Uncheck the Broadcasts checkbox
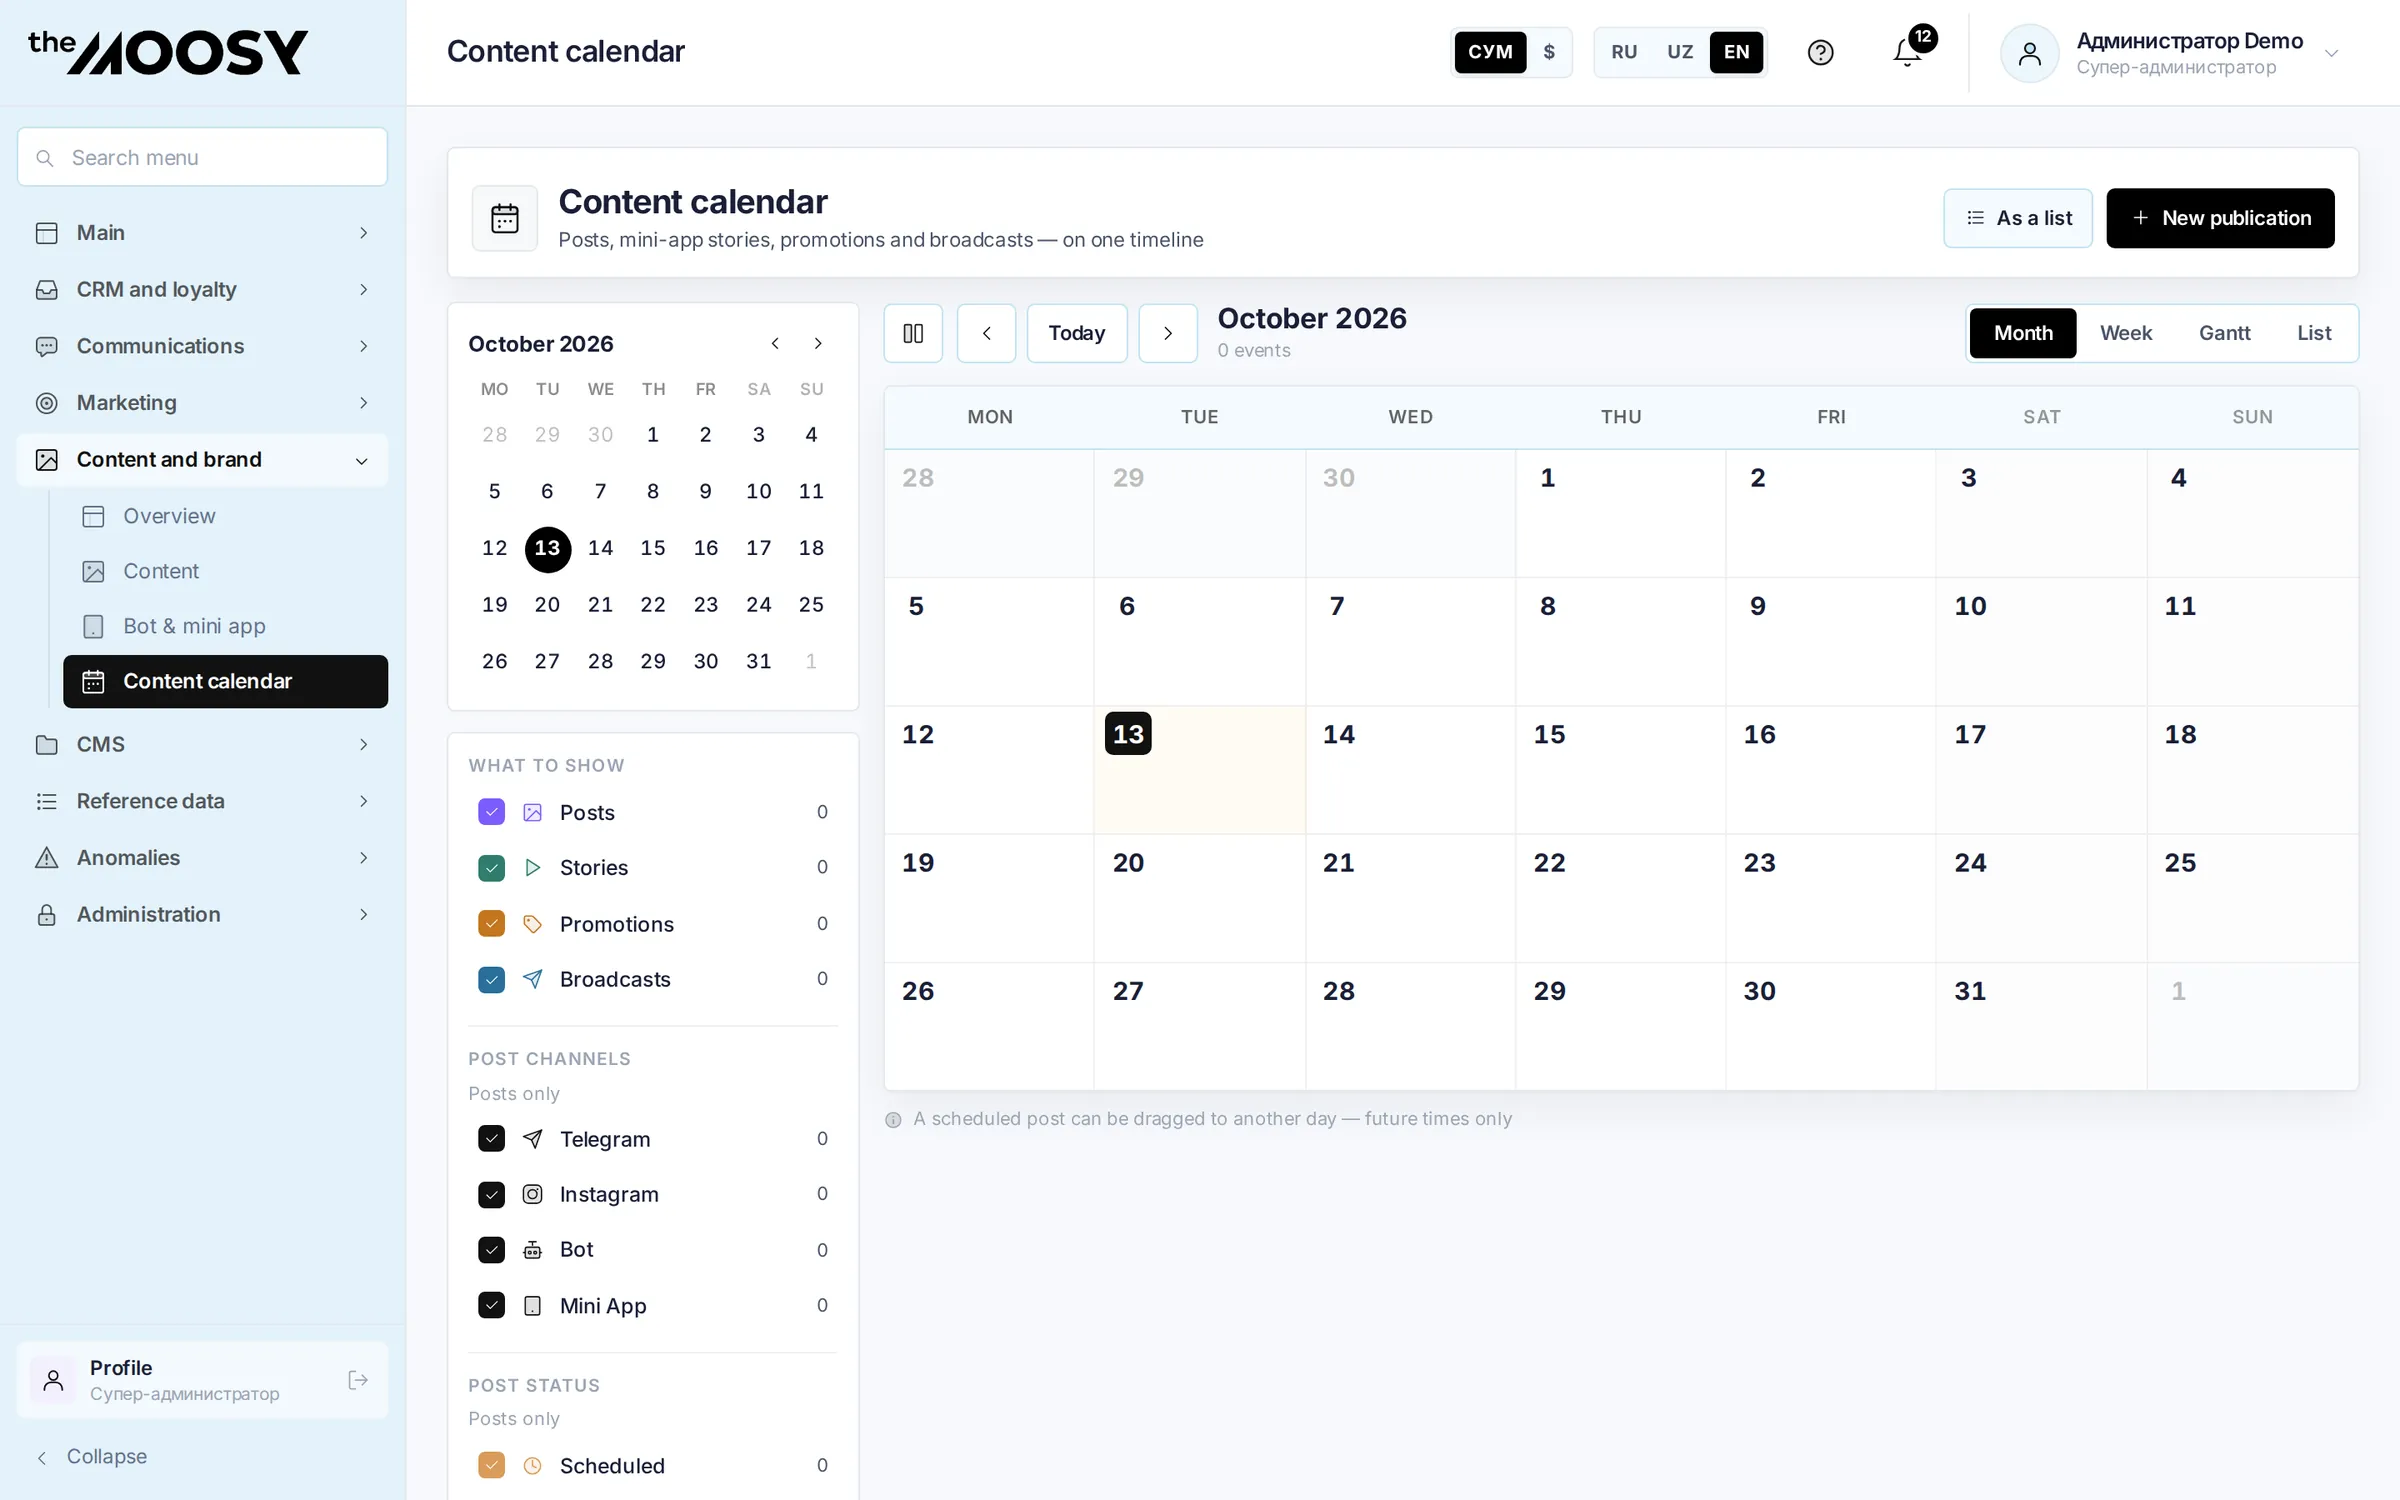The height and width of the screenshot is (1500, 2400). (x=491, y=979)
